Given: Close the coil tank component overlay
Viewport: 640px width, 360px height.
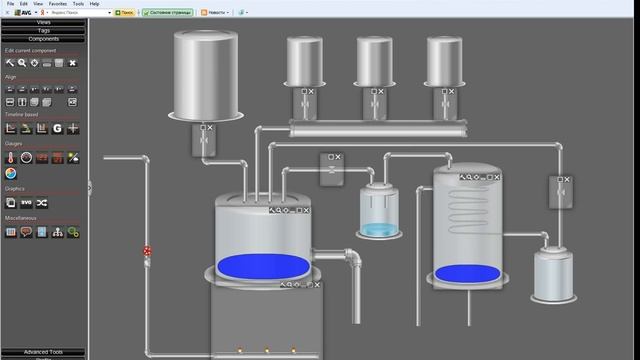Looking at the screenshot, I should [x=497, y=177].
